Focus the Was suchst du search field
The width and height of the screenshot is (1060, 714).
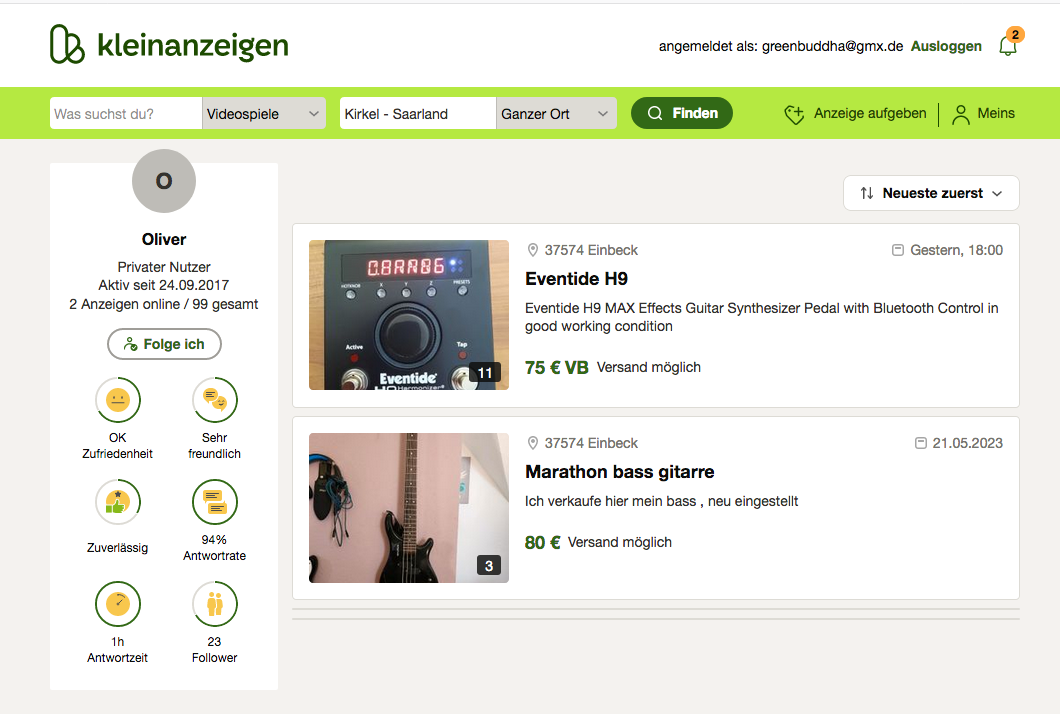[126, 114]
